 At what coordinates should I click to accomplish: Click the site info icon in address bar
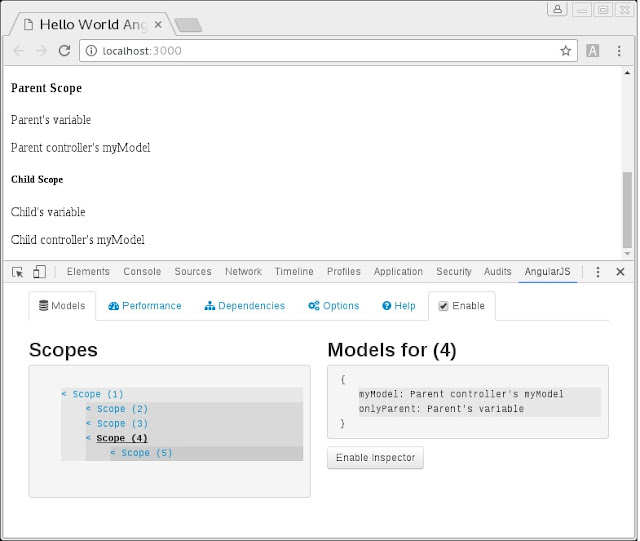point(91,50)
